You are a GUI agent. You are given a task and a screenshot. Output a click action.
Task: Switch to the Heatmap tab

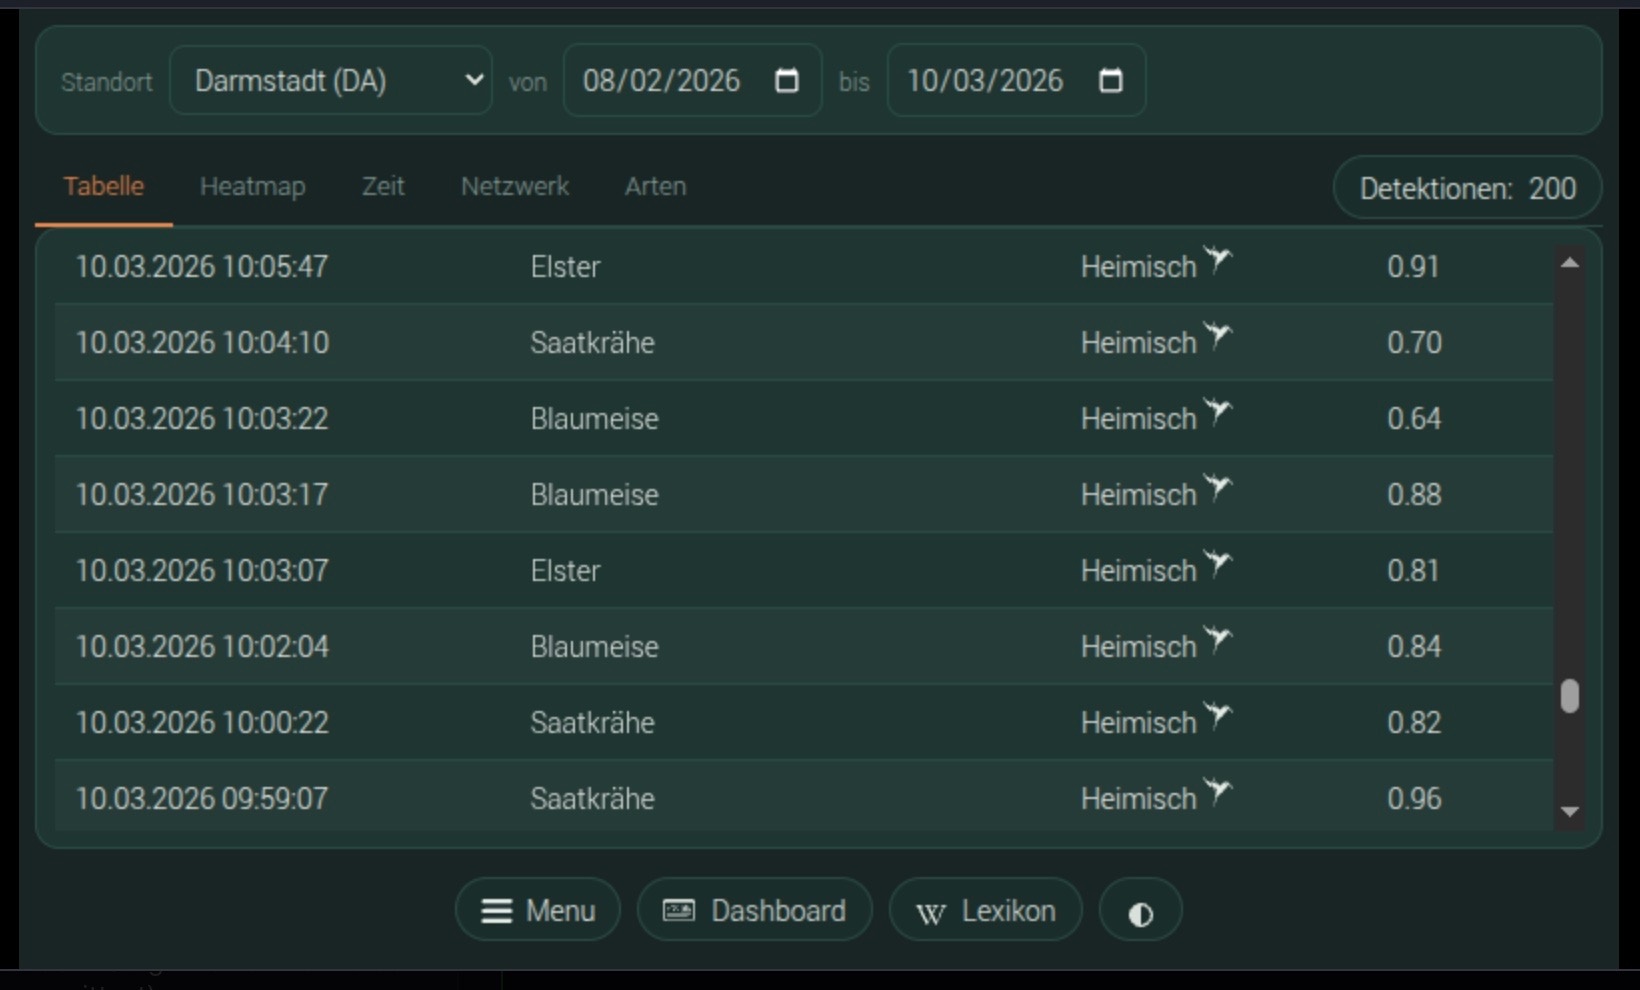[x=252, y=187]
